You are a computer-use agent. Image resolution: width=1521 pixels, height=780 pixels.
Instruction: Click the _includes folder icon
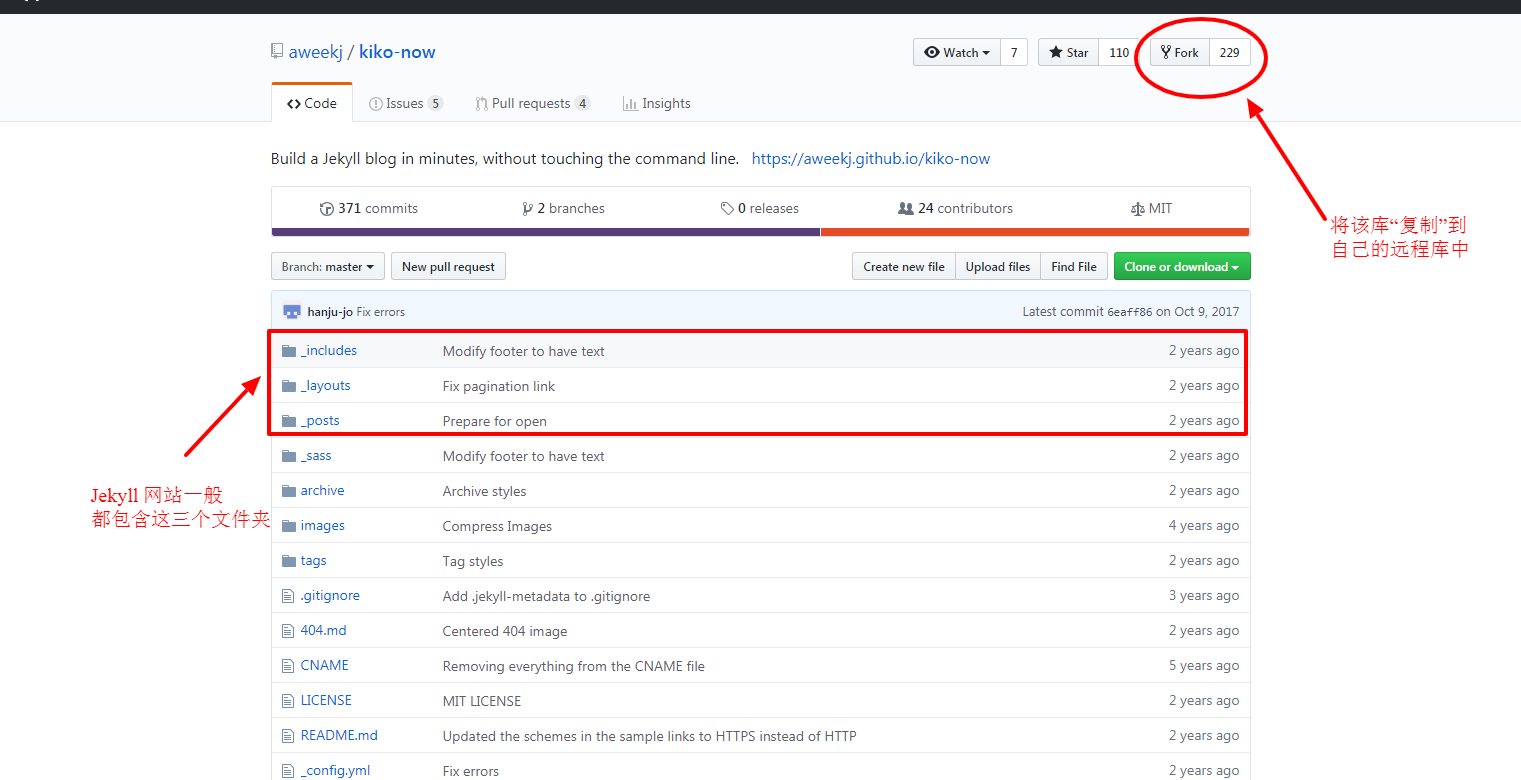(x=289, y=351)
